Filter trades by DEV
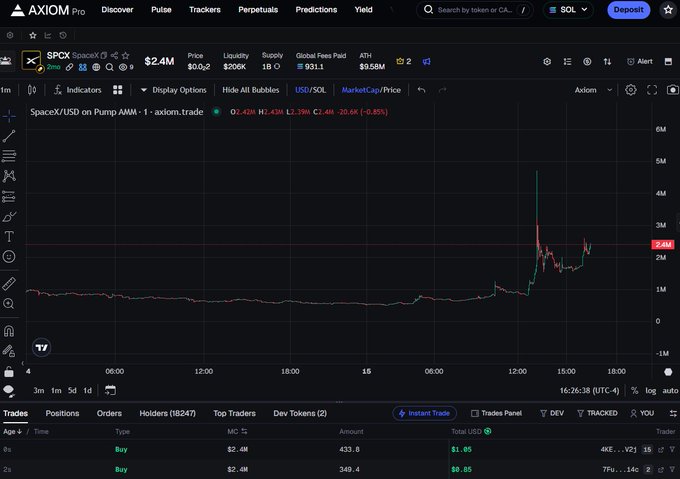Screen dimensions: 680x479 [x=552, y=413]
